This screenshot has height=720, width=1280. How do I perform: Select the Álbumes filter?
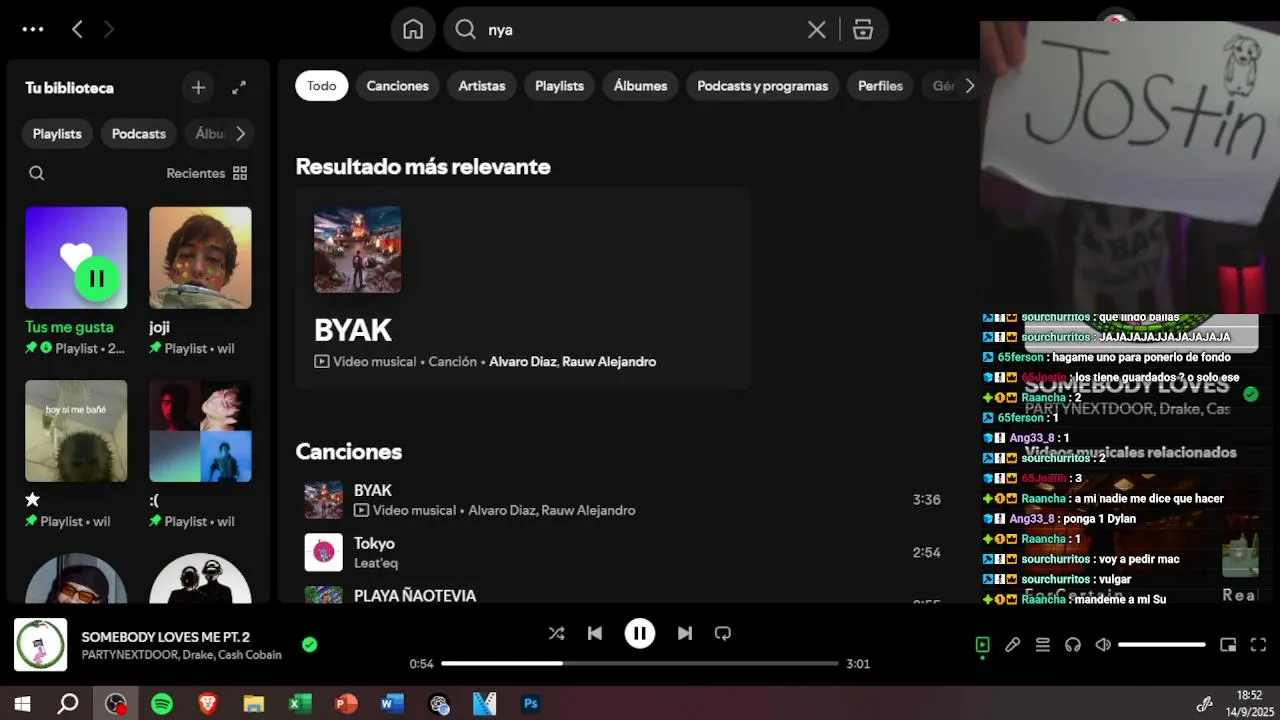(x=640, y=86)
